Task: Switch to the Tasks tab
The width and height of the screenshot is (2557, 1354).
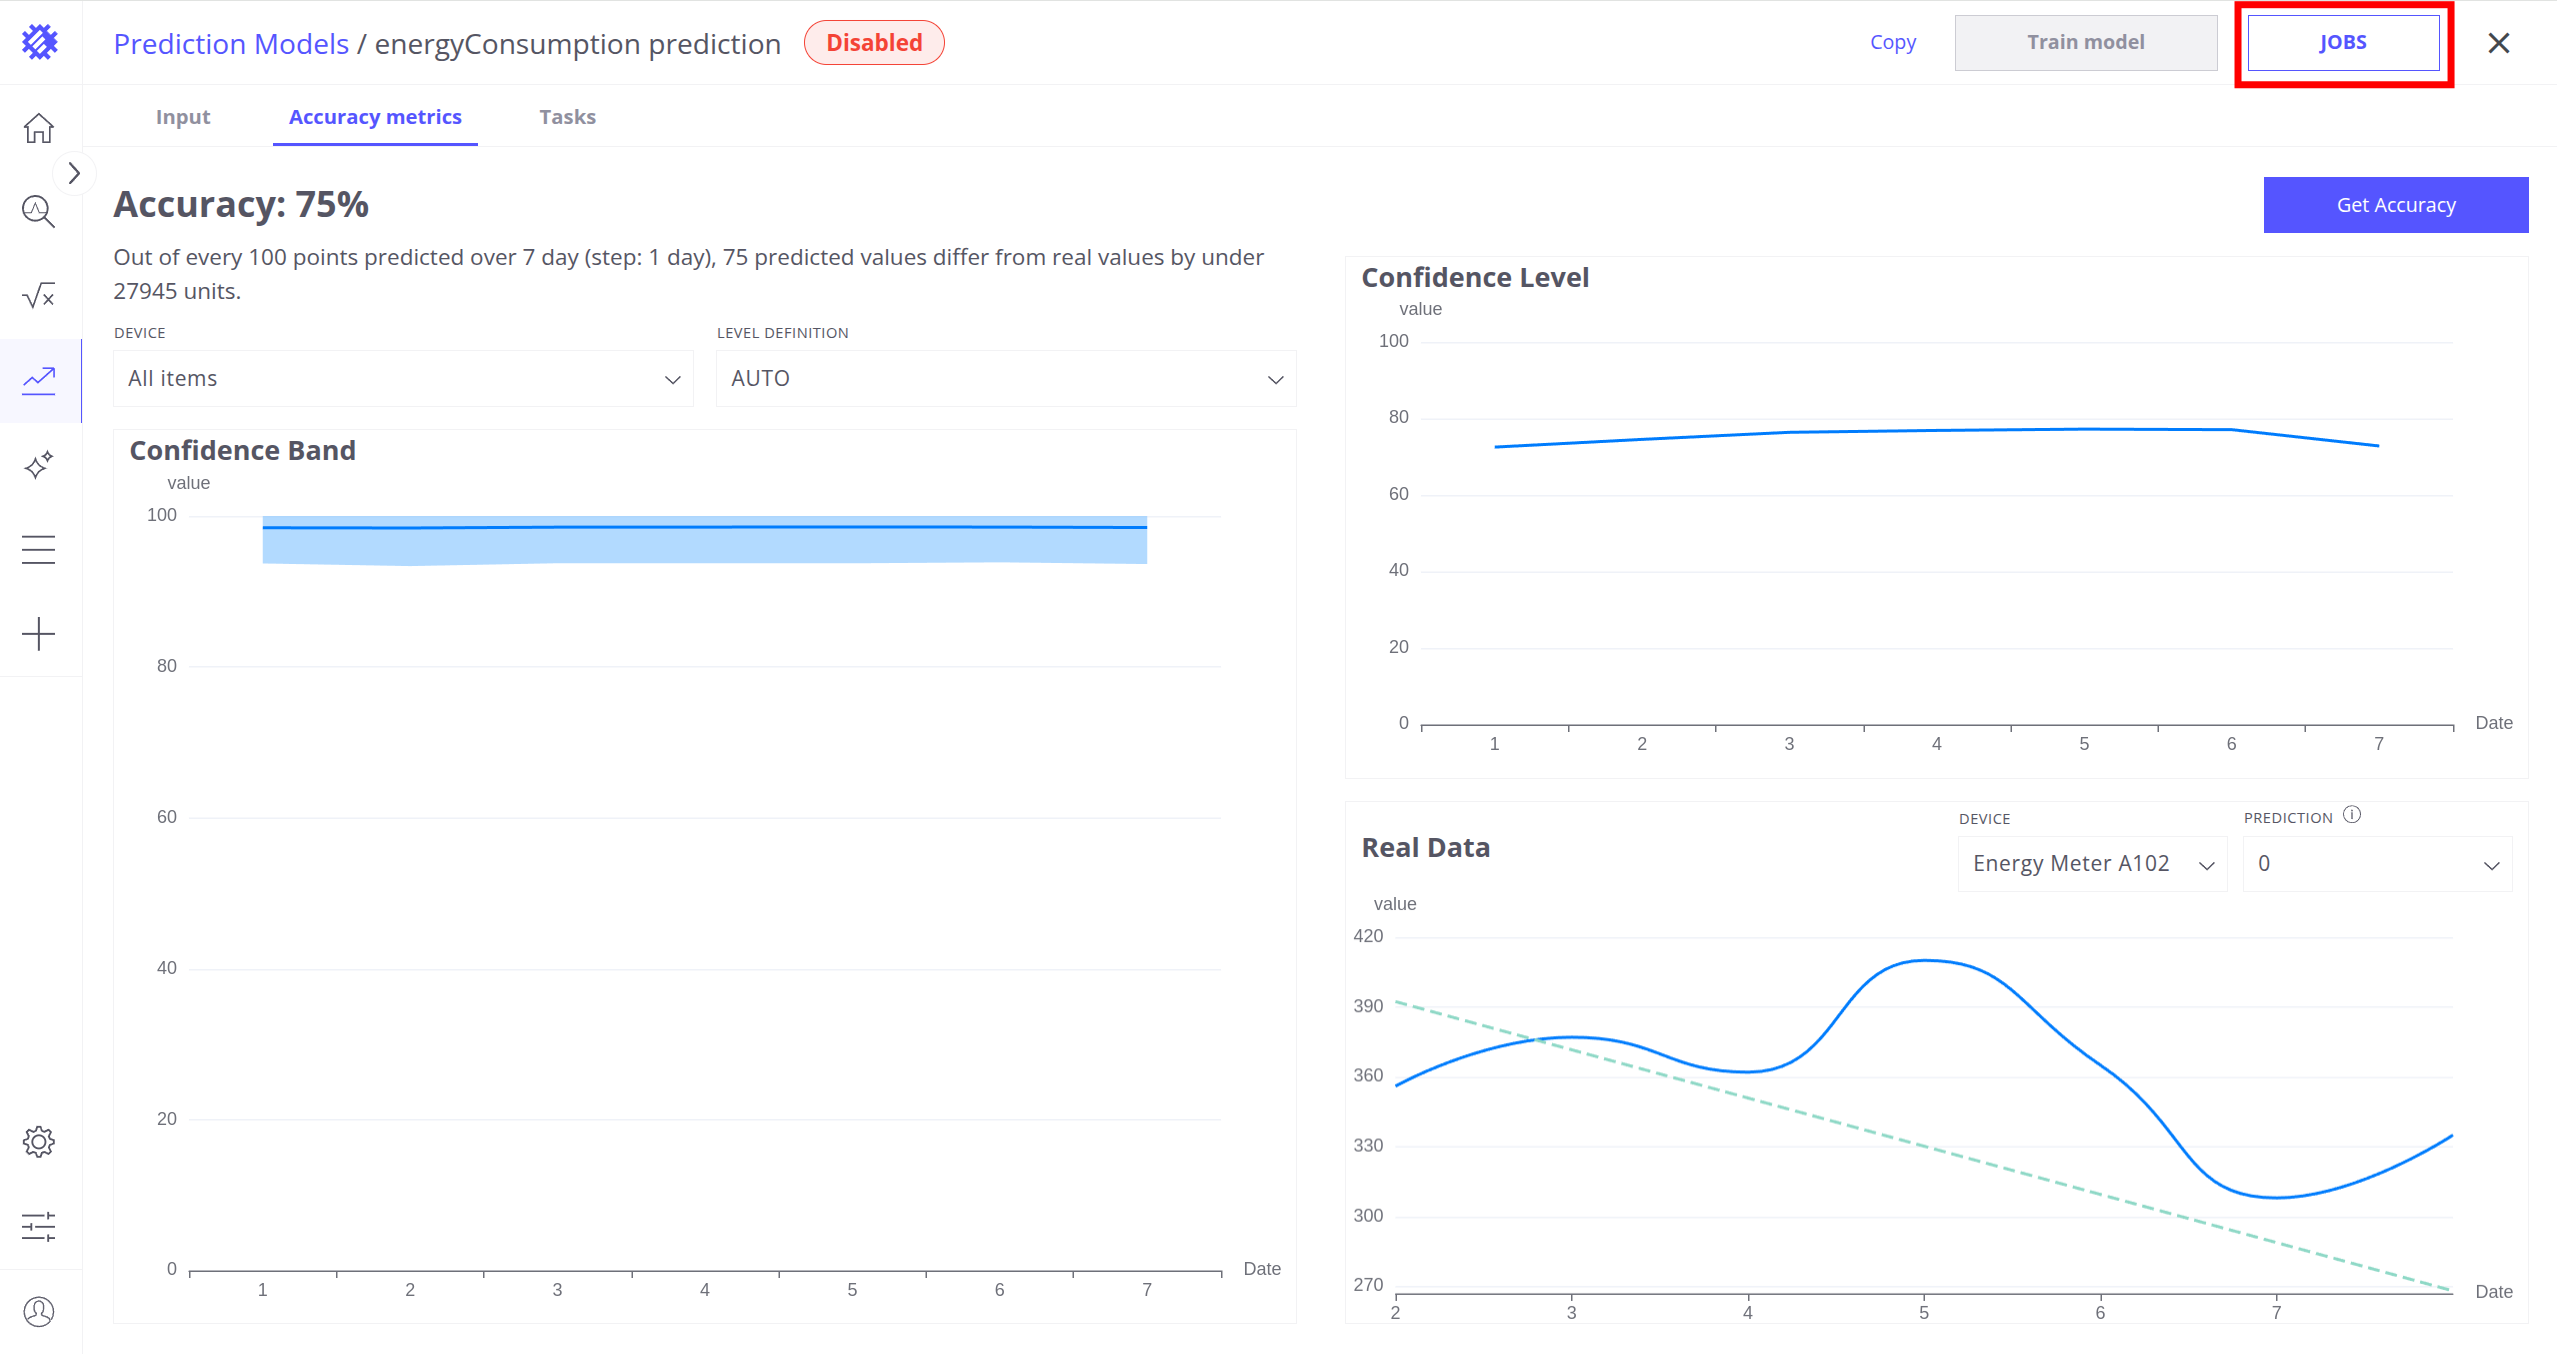Action: (x=567, y=117)
